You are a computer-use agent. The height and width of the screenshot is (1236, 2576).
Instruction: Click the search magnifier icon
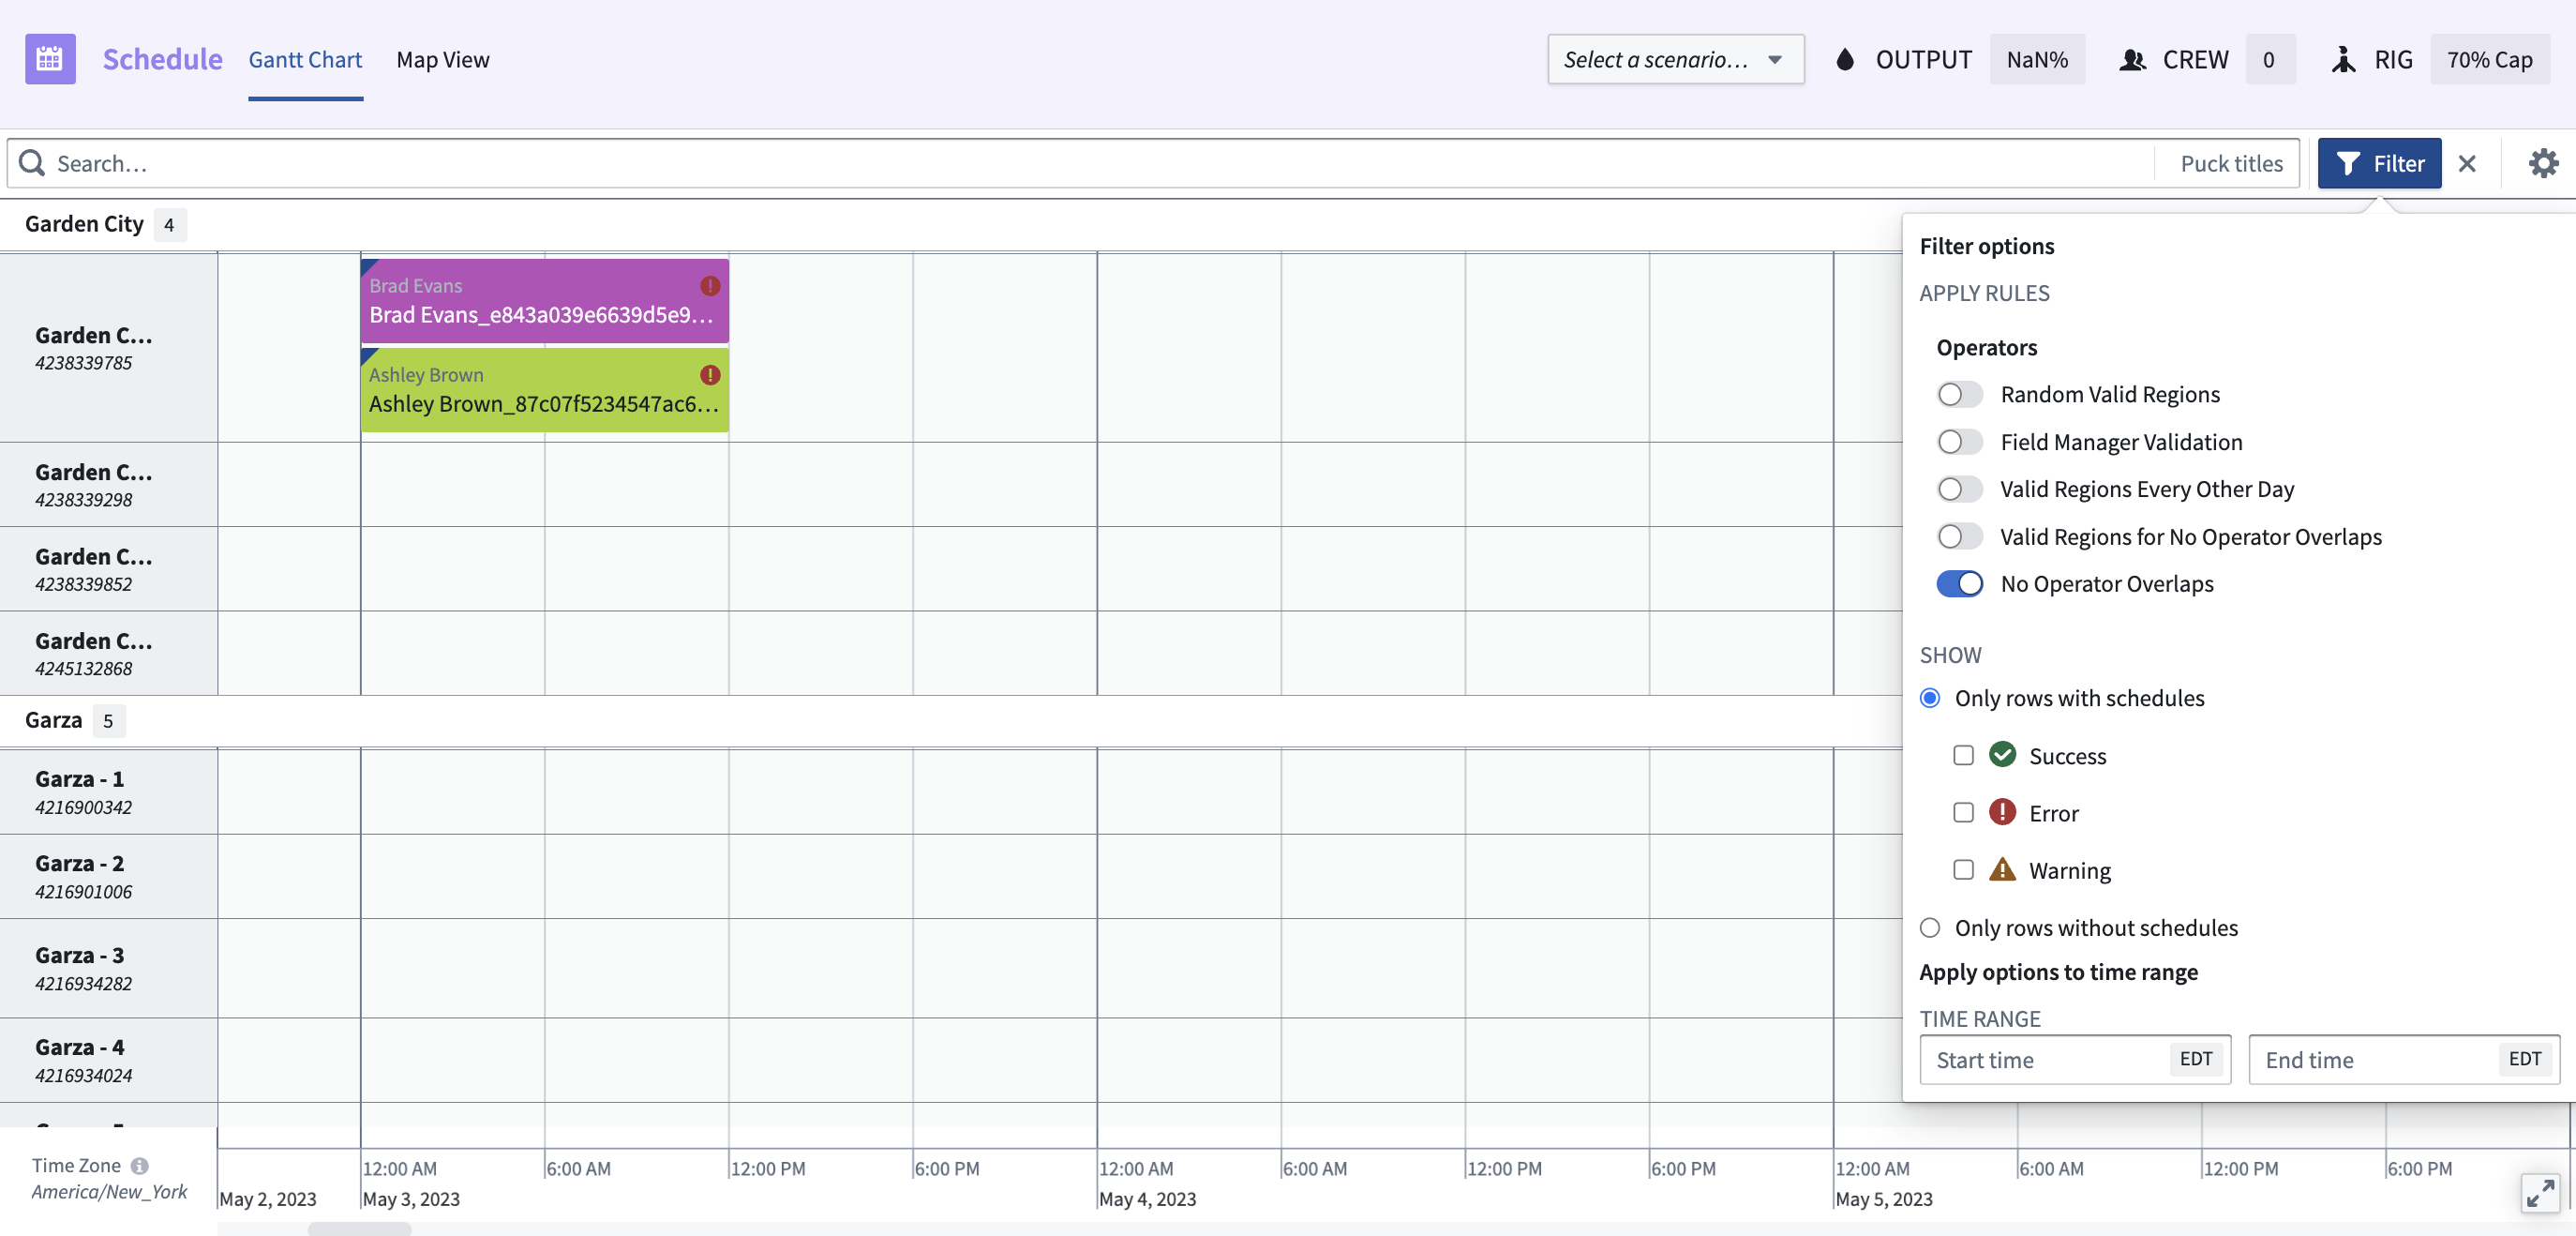pyautogui.click(x=32, y=163)
